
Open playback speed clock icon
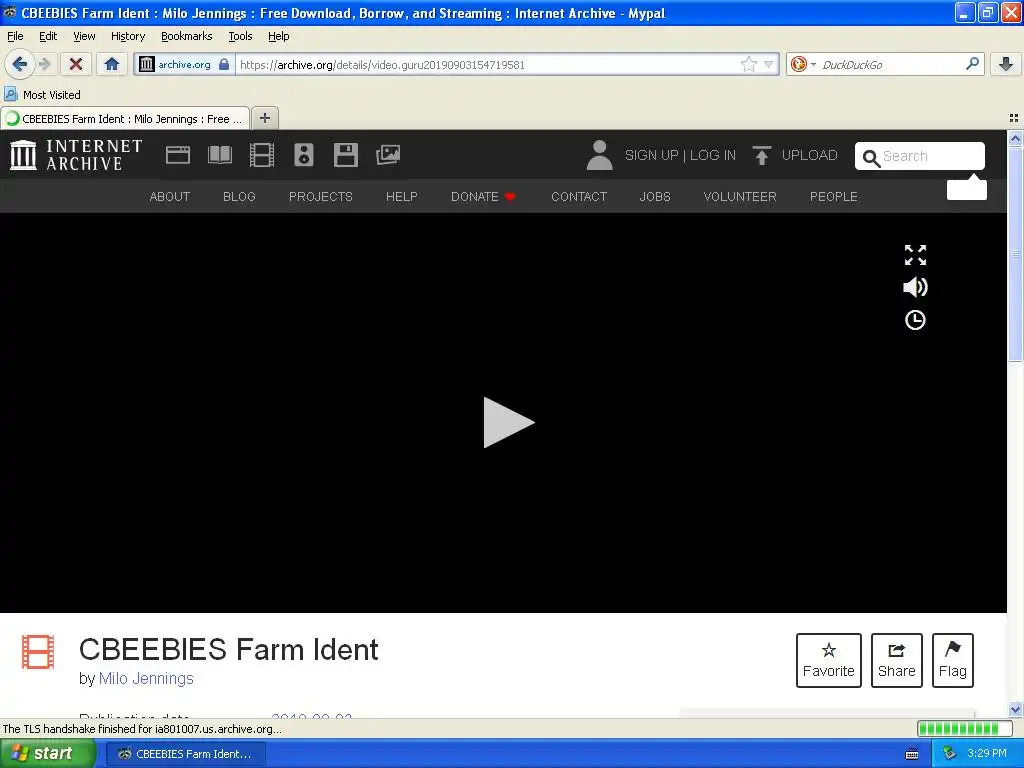(x=915, y=320)
